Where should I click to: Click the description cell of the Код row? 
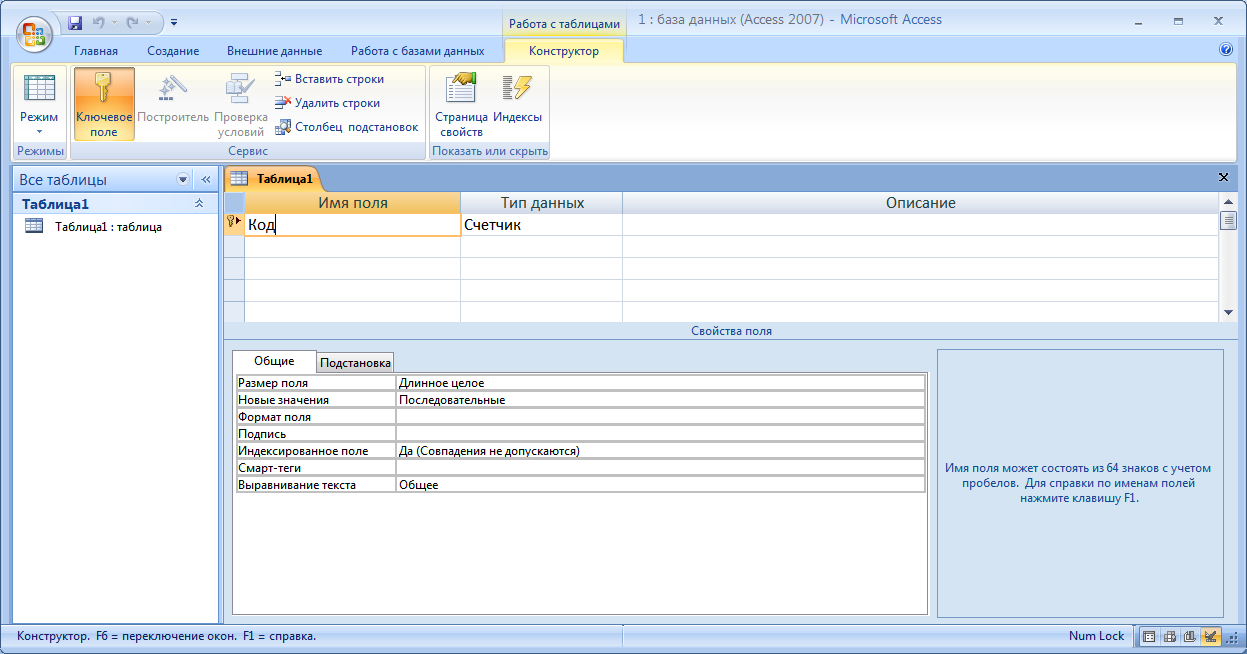coord(920,225)
